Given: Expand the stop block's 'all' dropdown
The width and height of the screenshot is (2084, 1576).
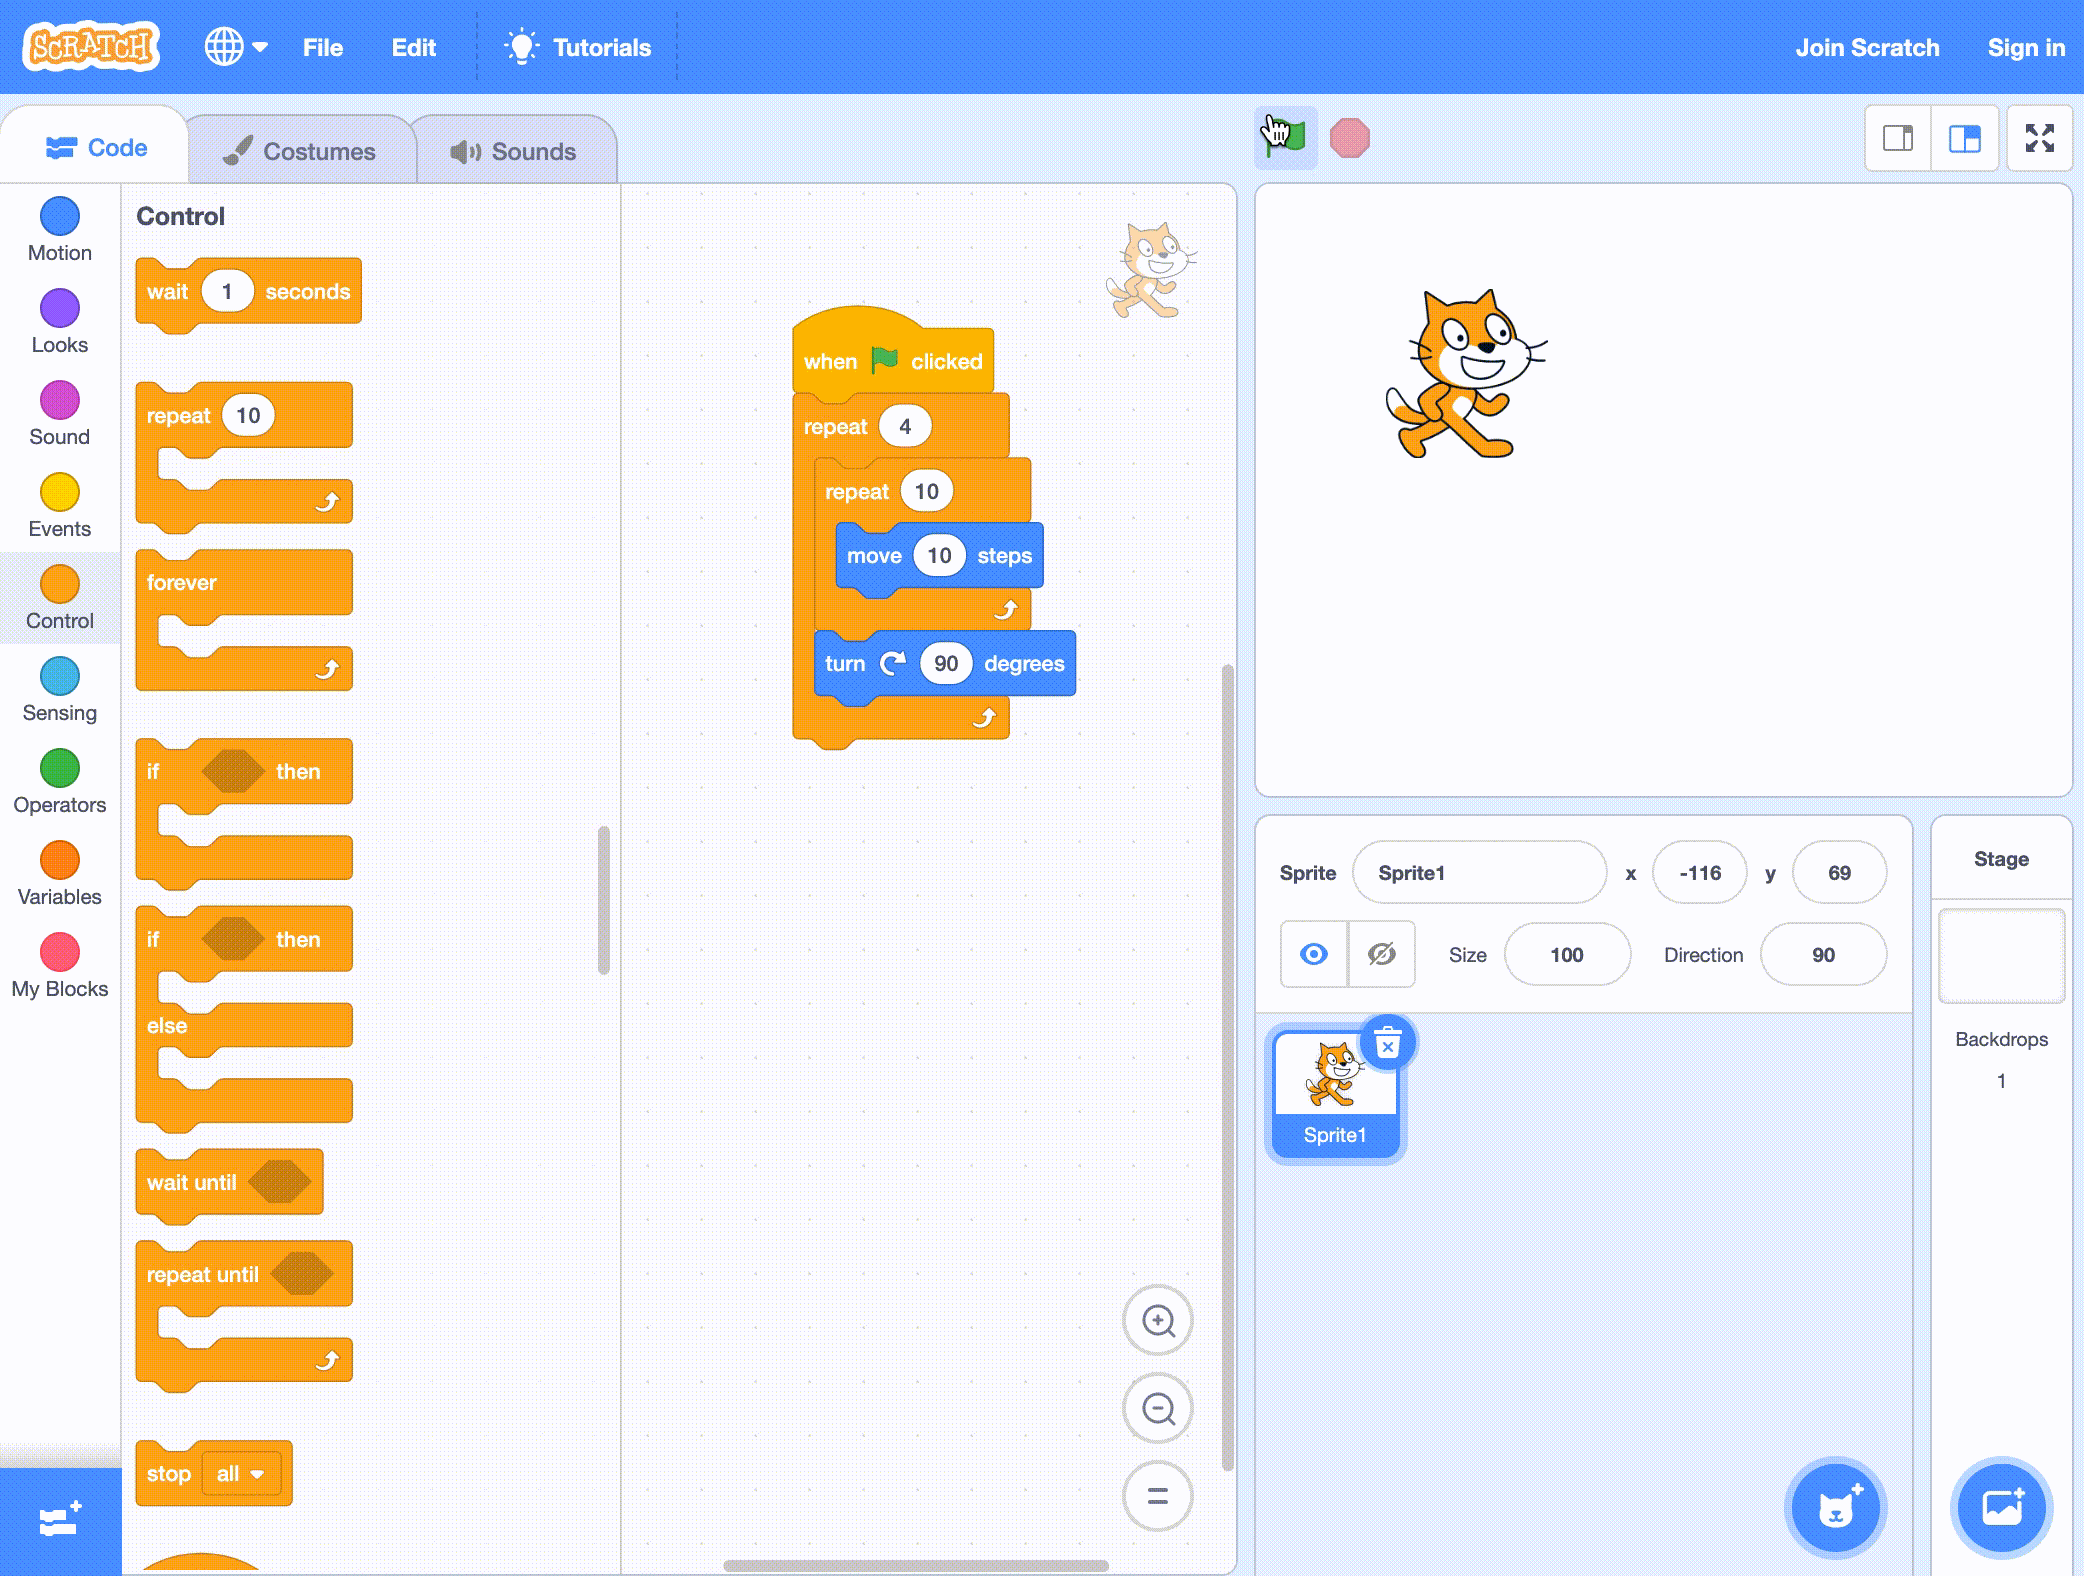Looking at the screenshot, I should point(241,1473).
